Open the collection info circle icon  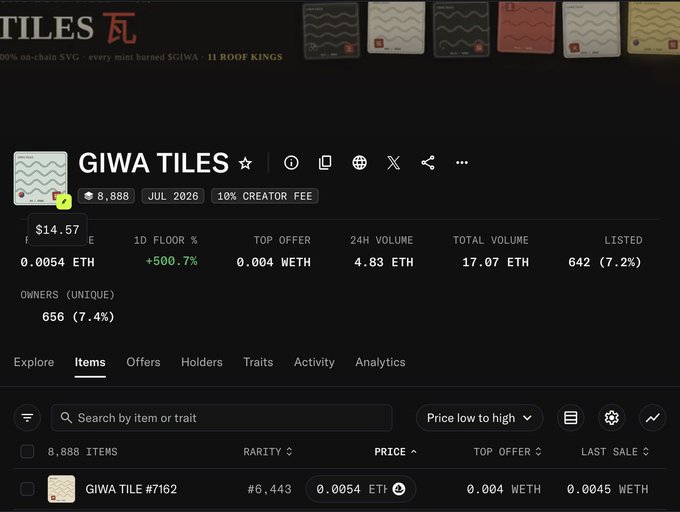pyautogui.click(x=291, y=163)
